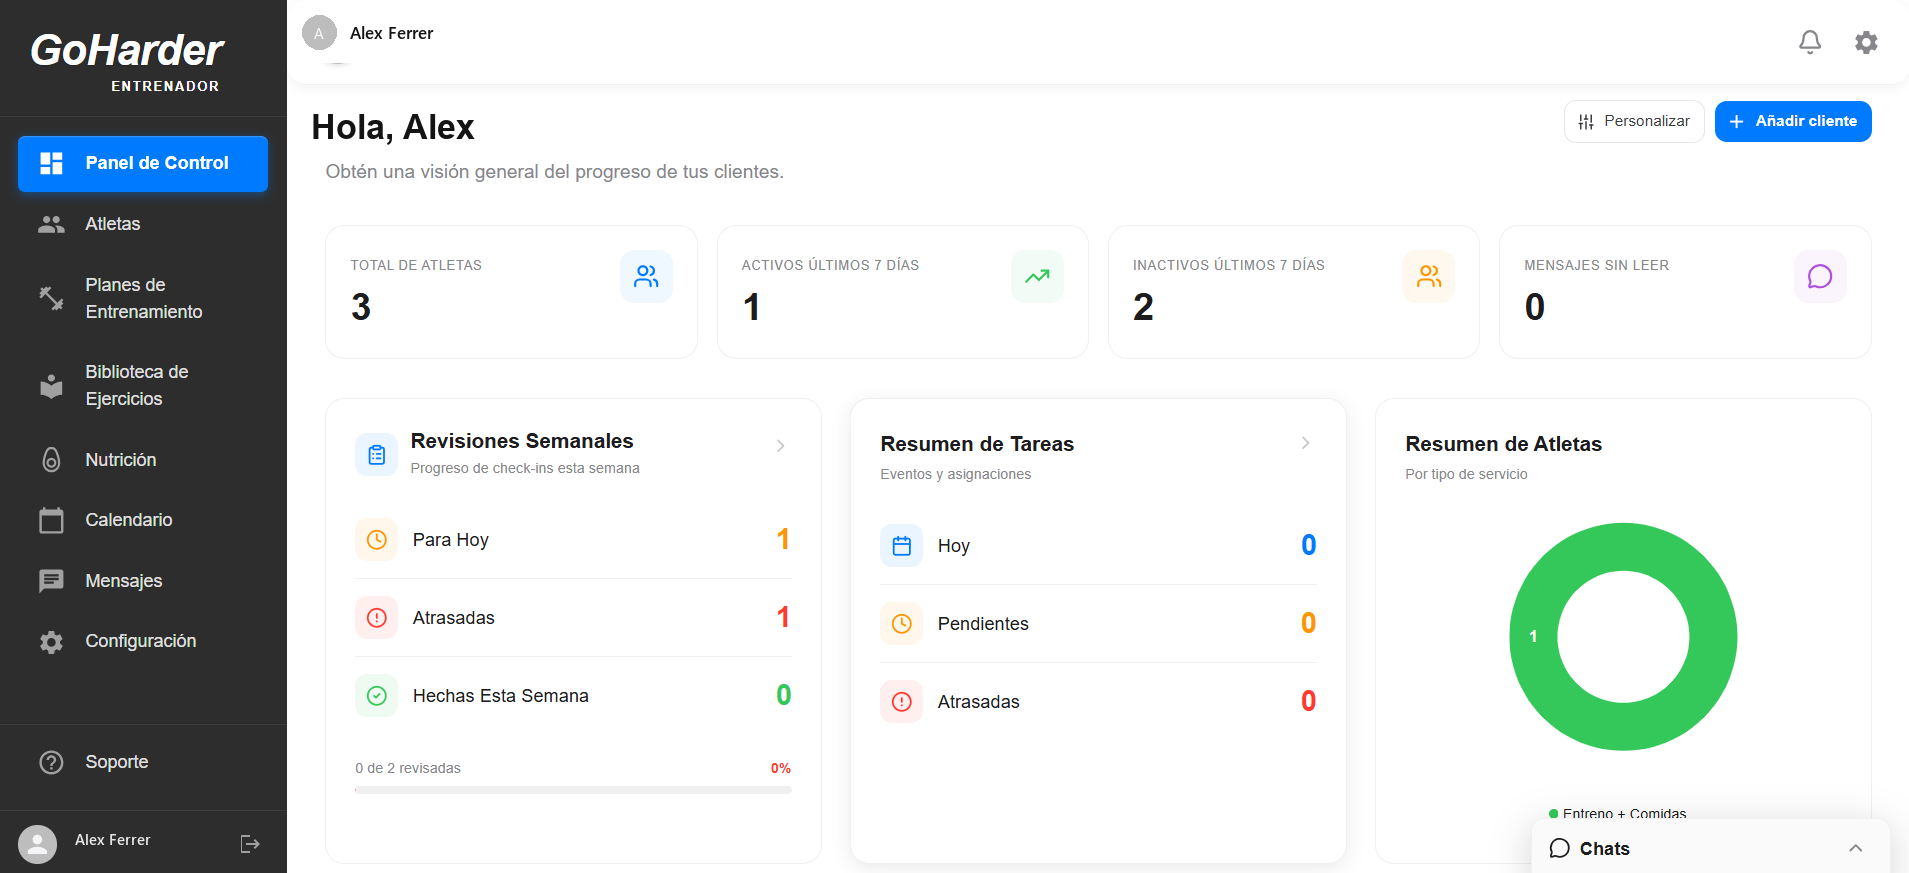Click the Activos trending-up icon
This screenshot has height=873, width=1909.
click(1037, 277)
